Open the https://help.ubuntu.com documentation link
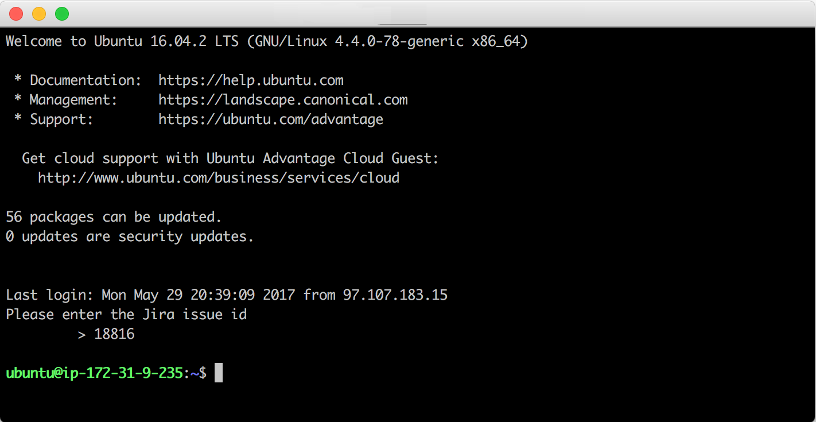The width and height of the screenshot is (816, 422). (x=251, y=81)
